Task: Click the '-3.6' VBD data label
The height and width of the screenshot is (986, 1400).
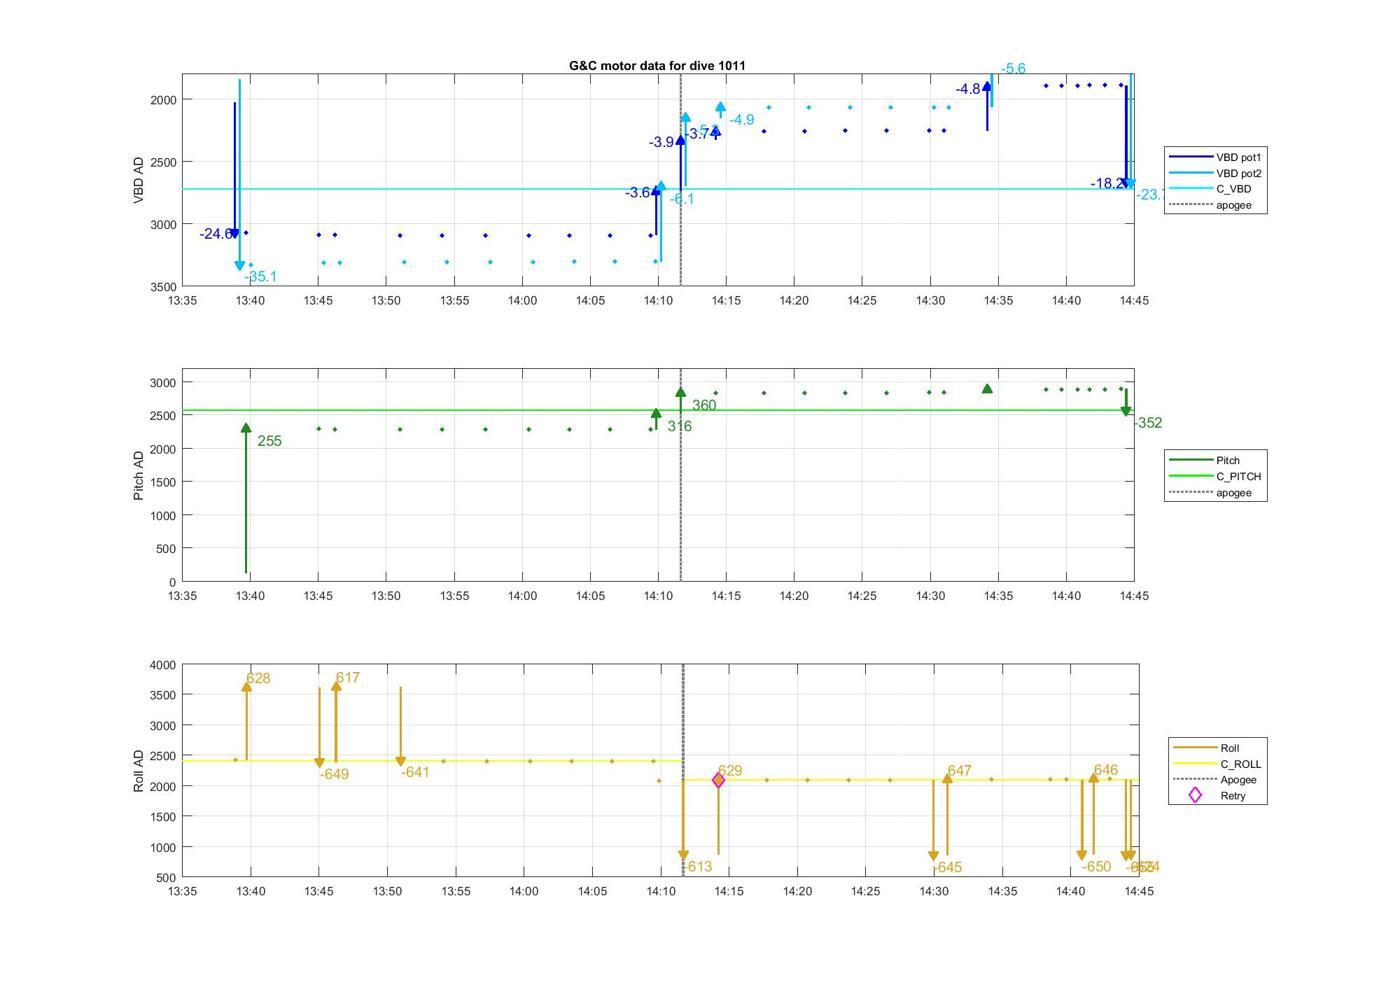Action: pyautogui.click(x=638, y=193)
